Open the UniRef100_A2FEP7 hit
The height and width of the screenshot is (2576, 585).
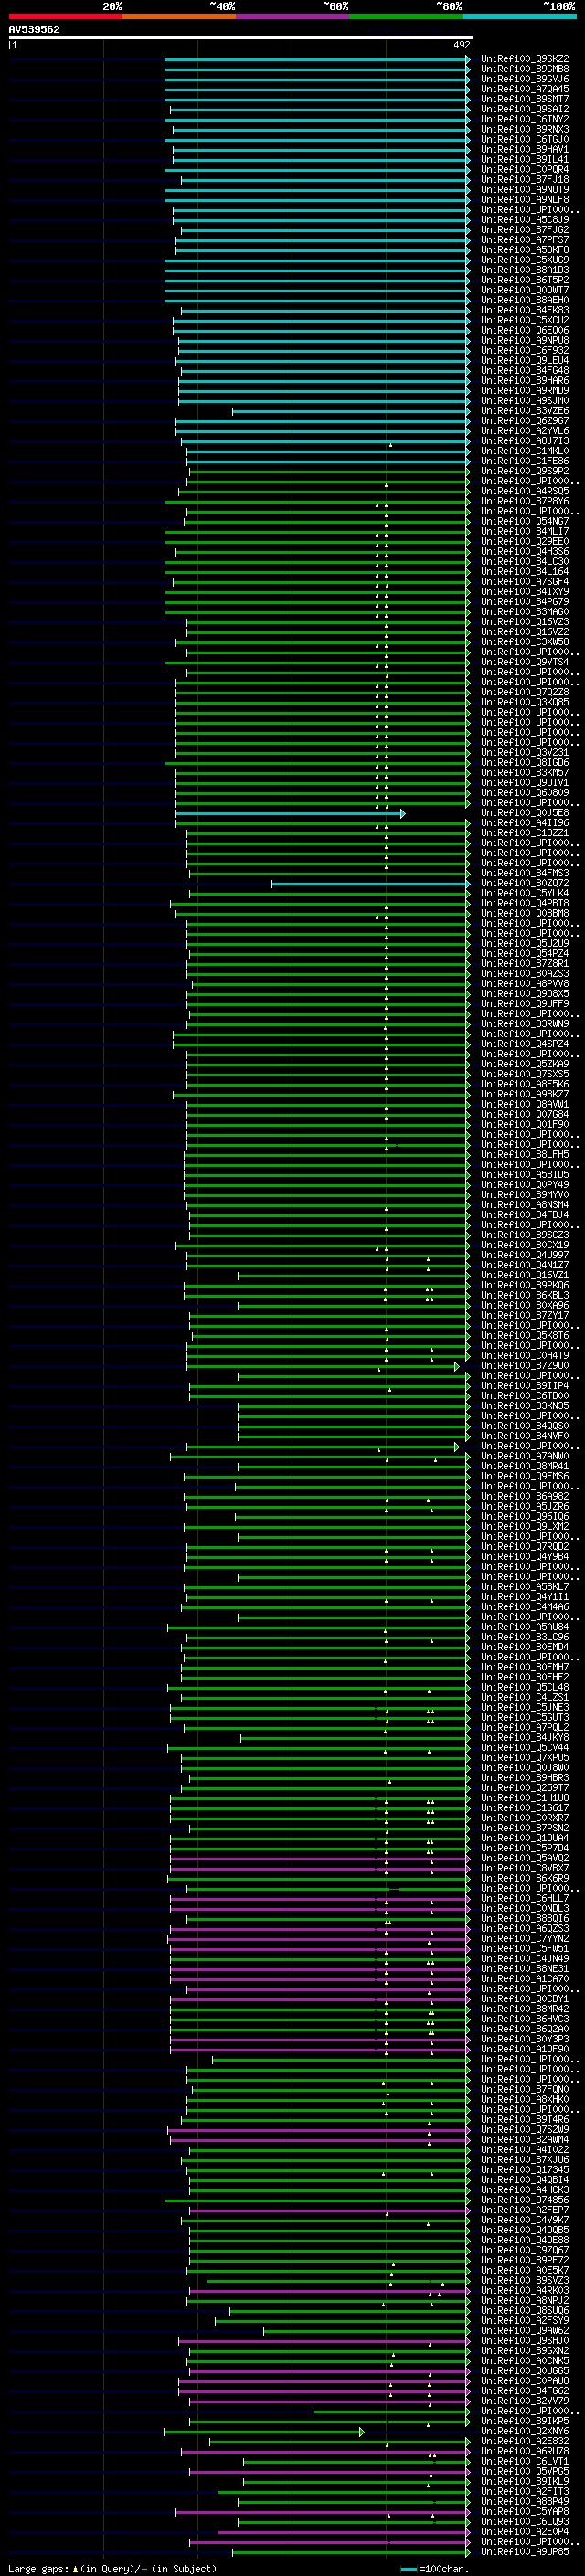[525, 2209]
